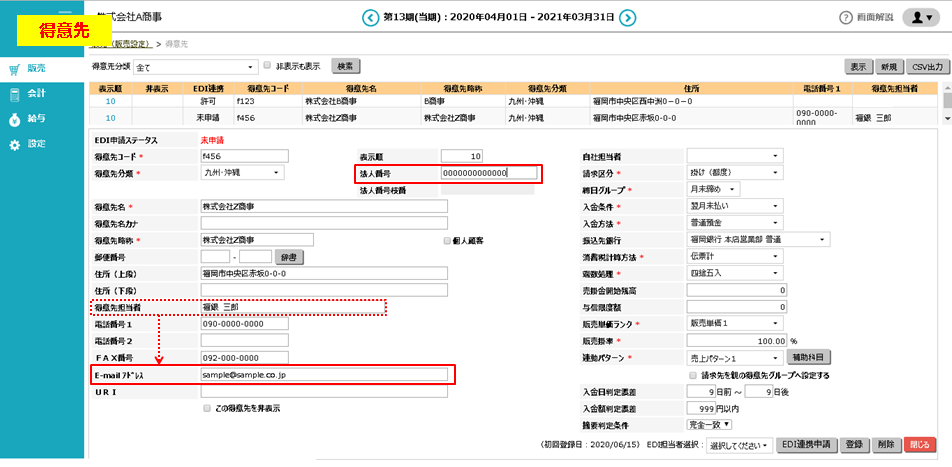Click the E-mail address input field

click(x=324, y=374)
